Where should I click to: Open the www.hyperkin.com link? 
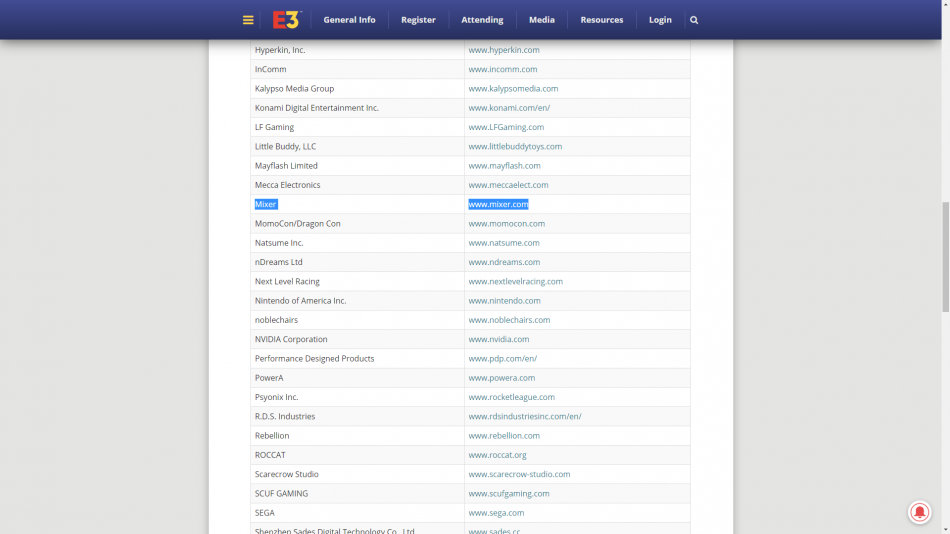pyautogui.click(x=504, y=50)
